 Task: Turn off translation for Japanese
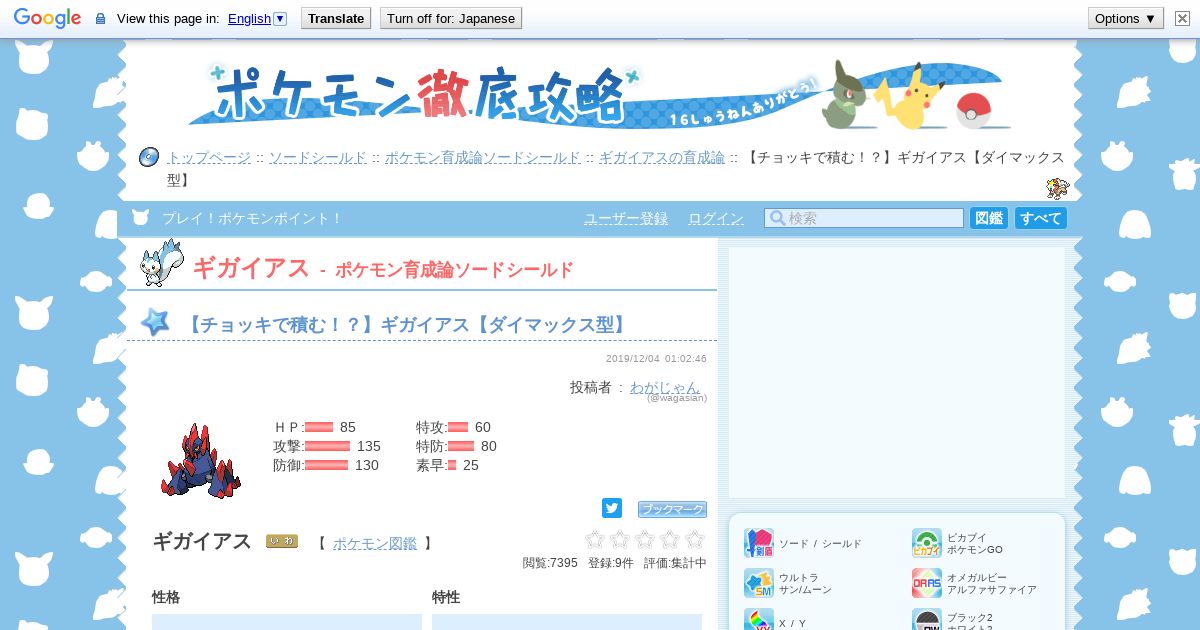tap(451, 18)
